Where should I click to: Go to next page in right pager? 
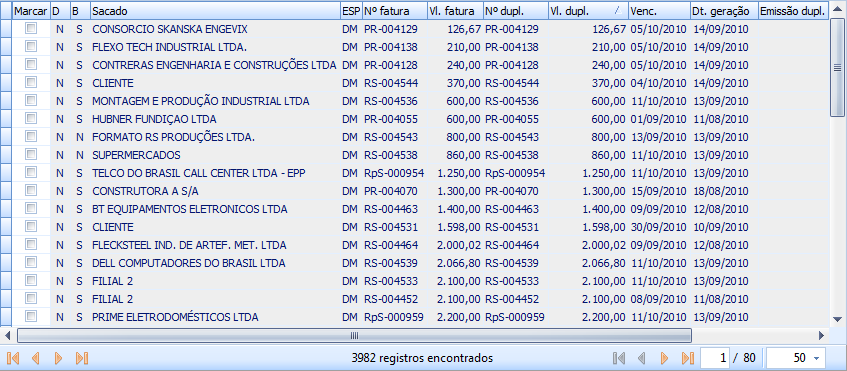tap(665, 358)
